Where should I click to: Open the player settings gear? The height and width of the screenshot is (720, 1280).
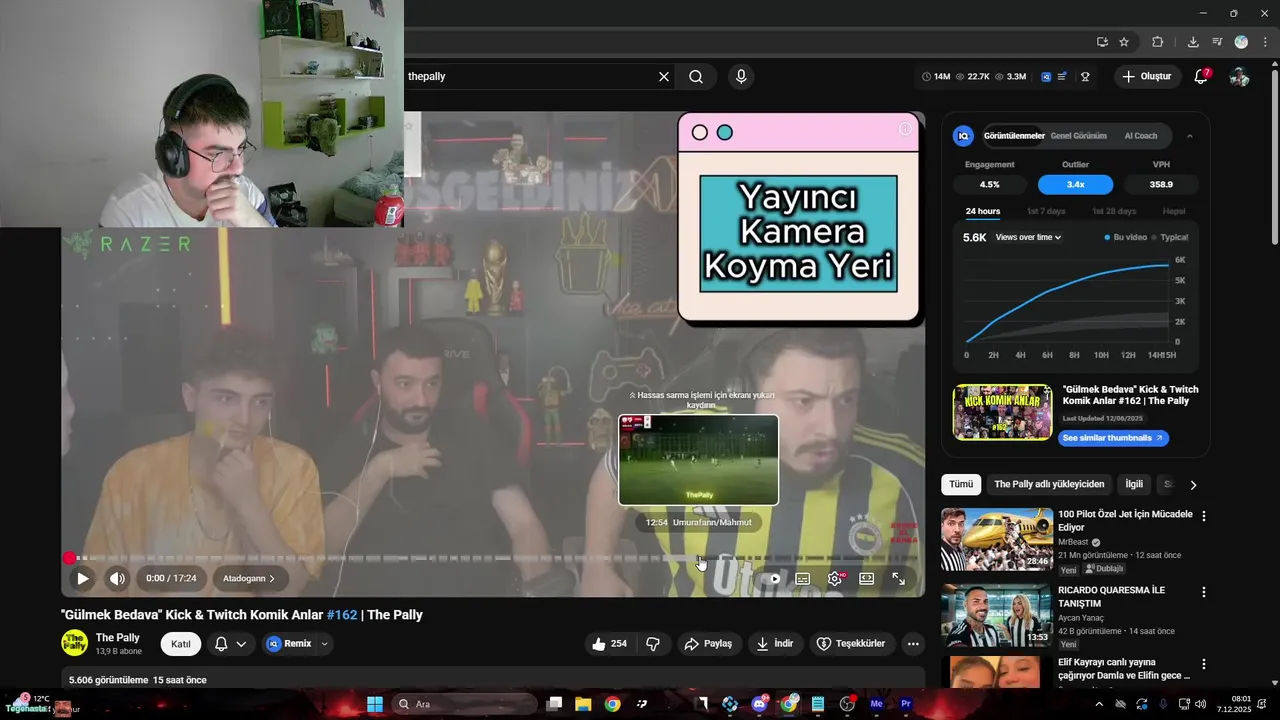[835, 578]
